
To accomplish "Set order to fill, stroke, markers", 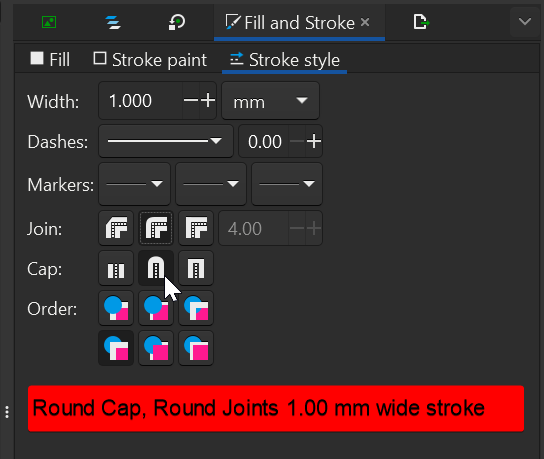I will pos(116,308).
